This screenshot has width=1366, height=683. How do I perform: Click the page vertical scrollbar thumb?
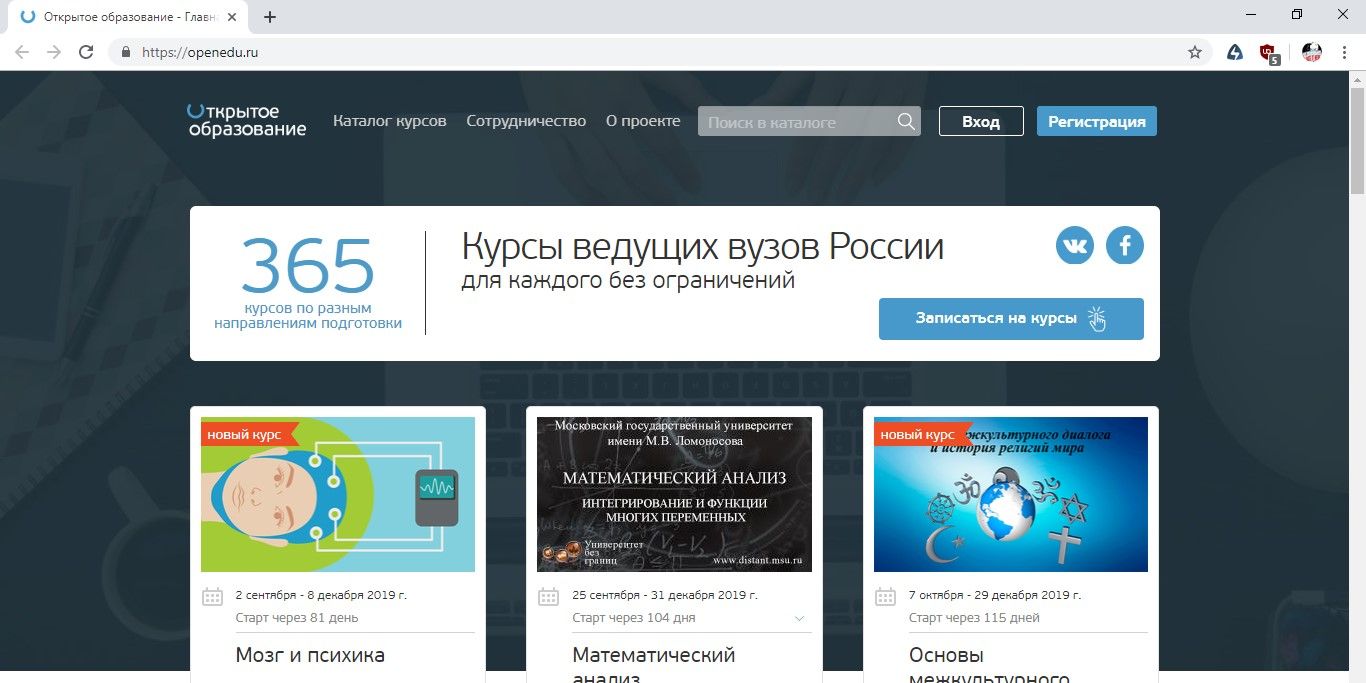point(1358,139)
